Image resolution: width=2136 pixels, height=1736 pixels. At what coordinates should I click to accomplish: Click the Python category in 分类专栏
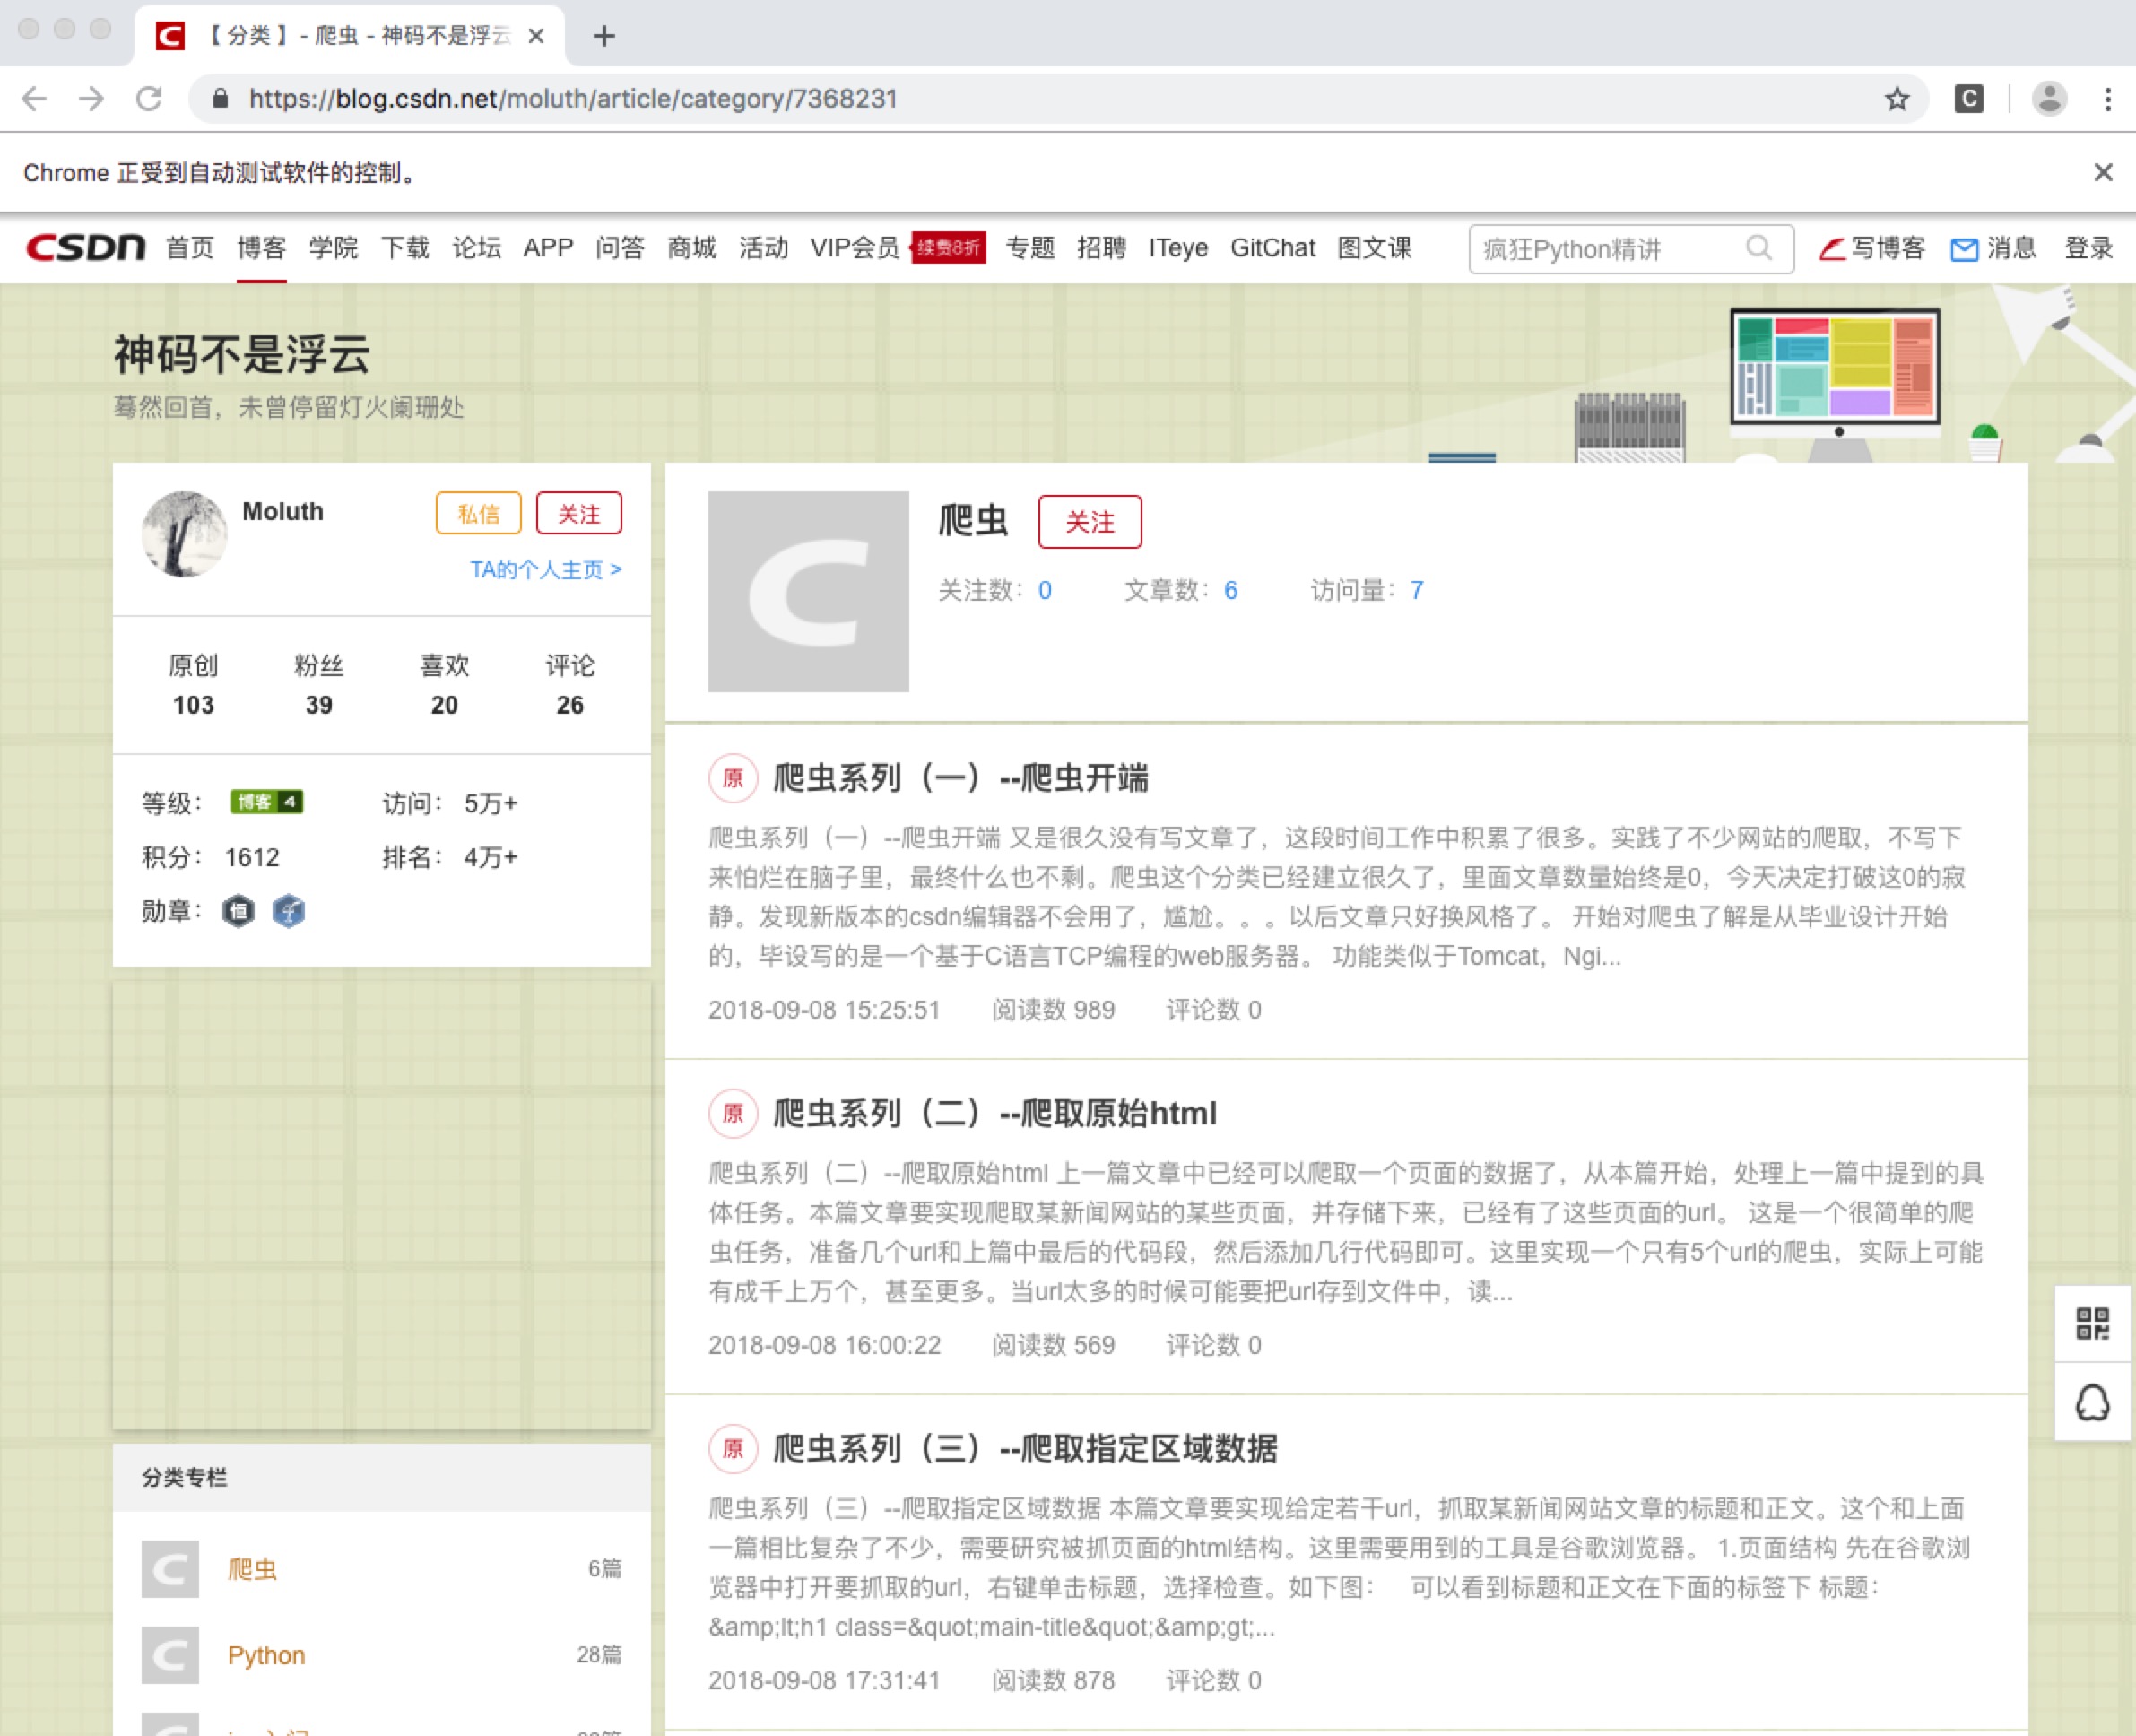(266, 1655)
